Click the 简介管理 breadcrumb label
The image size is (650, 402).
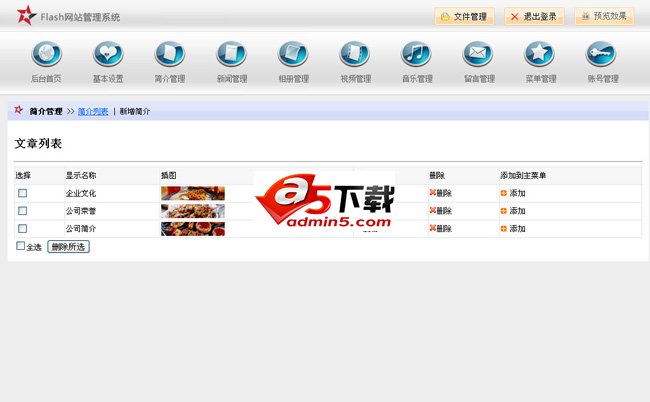click(x=46, y=111)
